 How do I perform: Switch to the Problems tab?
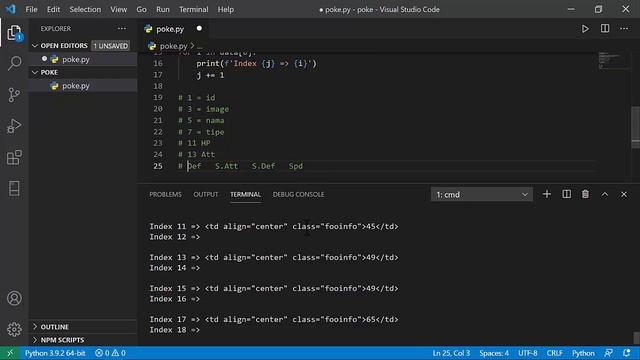[165, 194]
